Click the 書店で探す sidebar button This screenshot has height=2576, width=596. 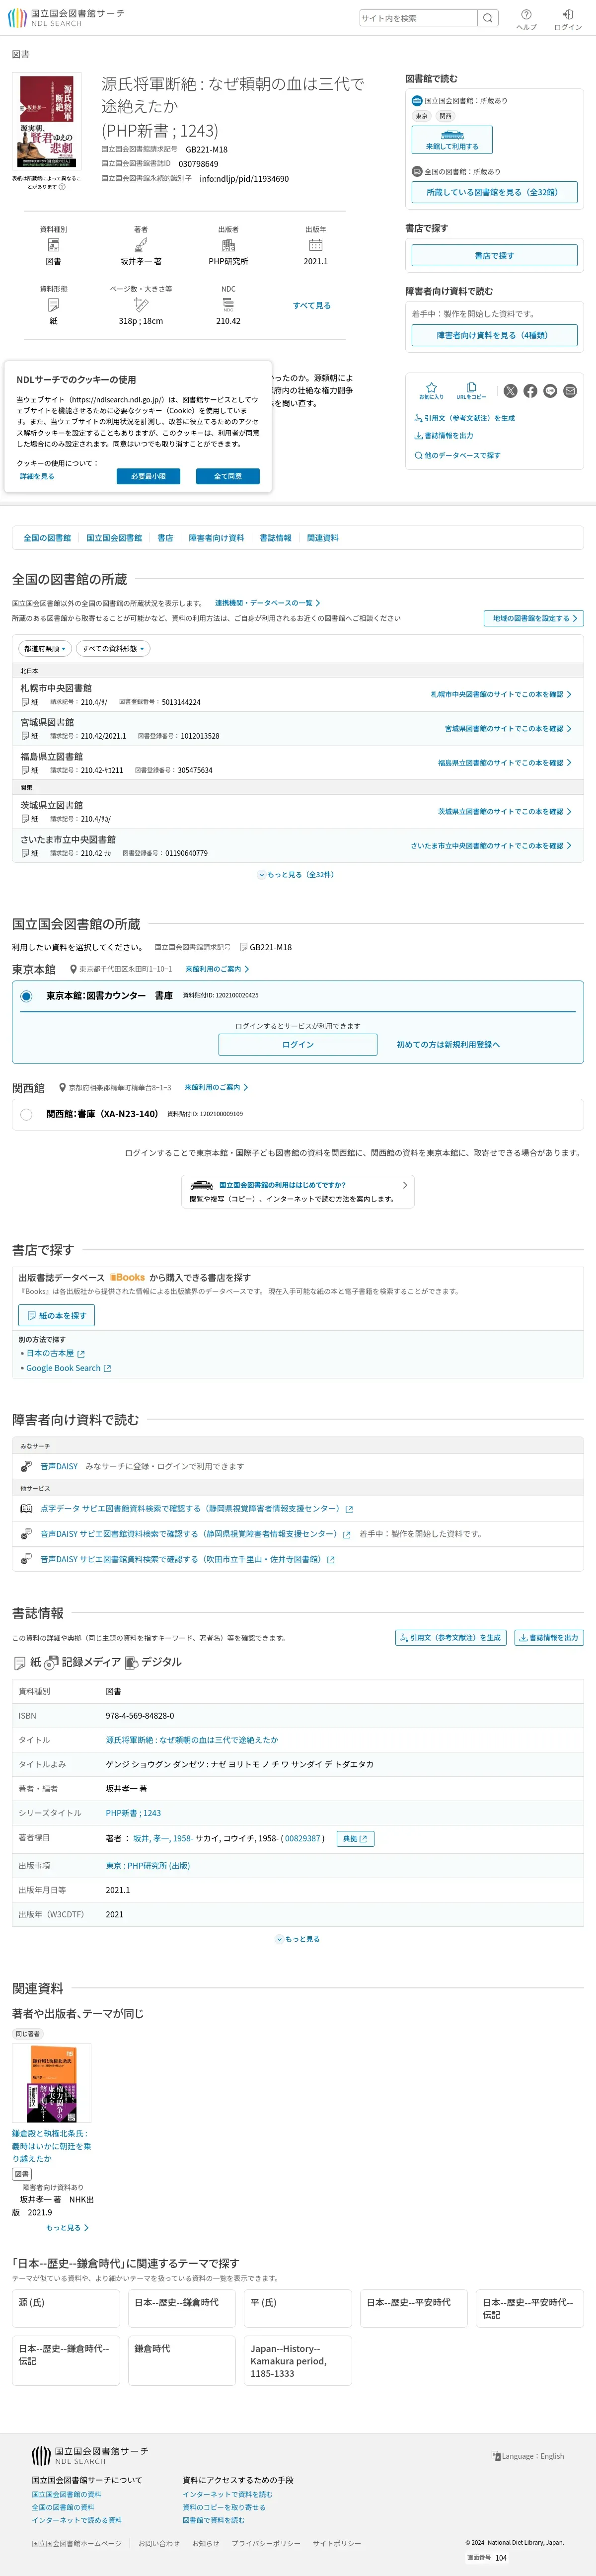point(494,256)
